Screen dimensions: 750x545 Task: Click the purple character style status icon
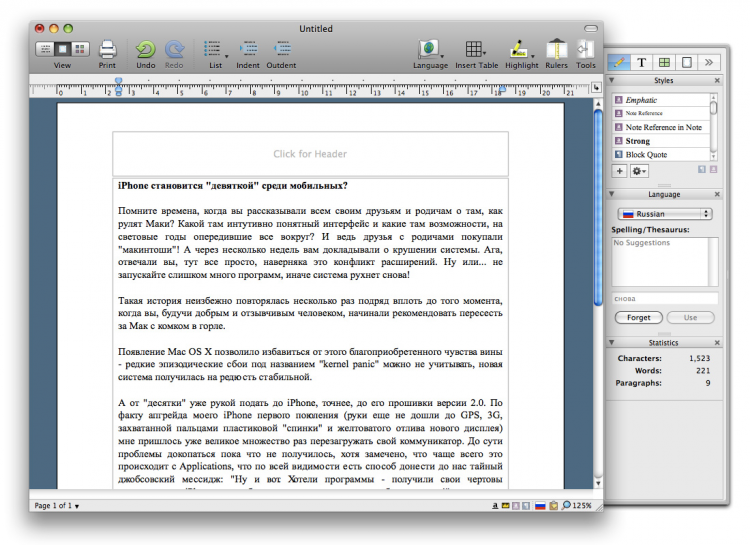[x=516, y=505]
